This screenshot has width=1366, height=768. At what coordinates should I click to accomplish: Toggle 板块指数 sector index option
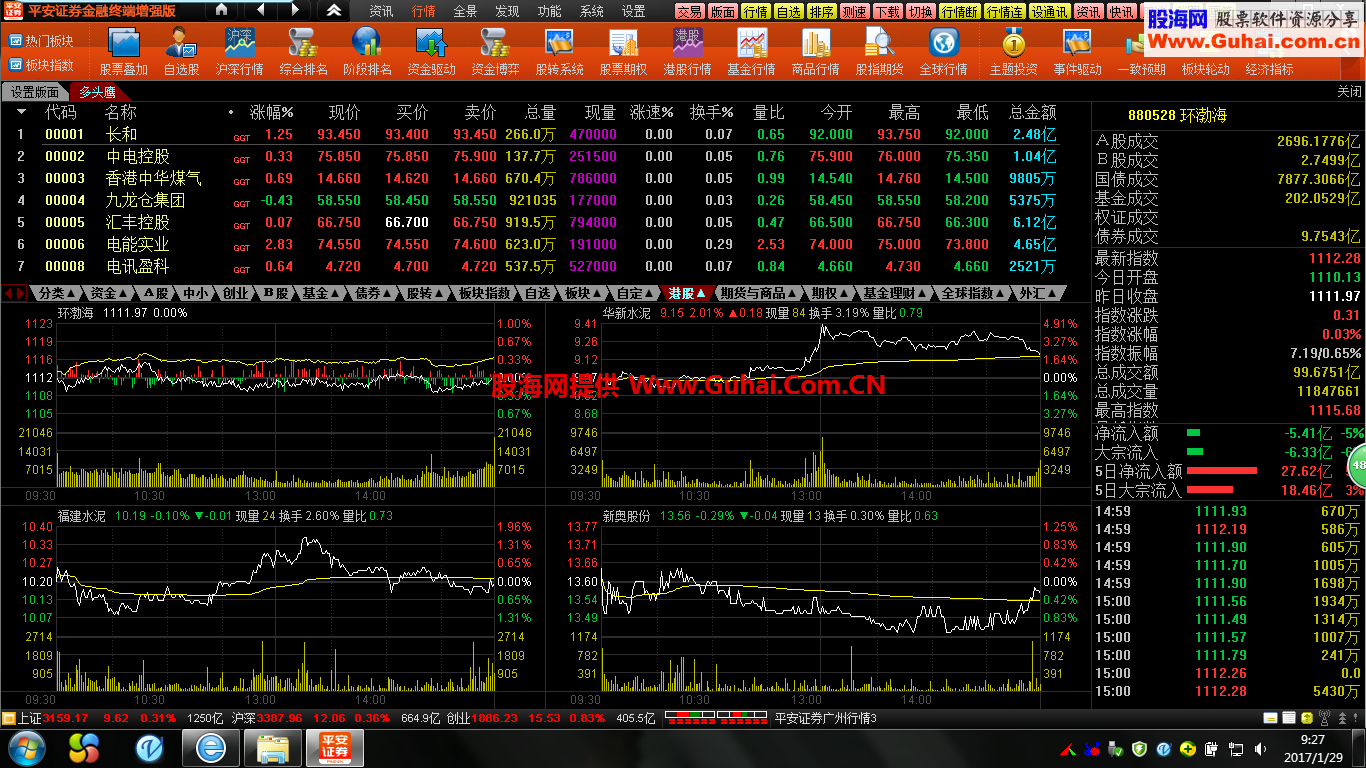point(41,65)
